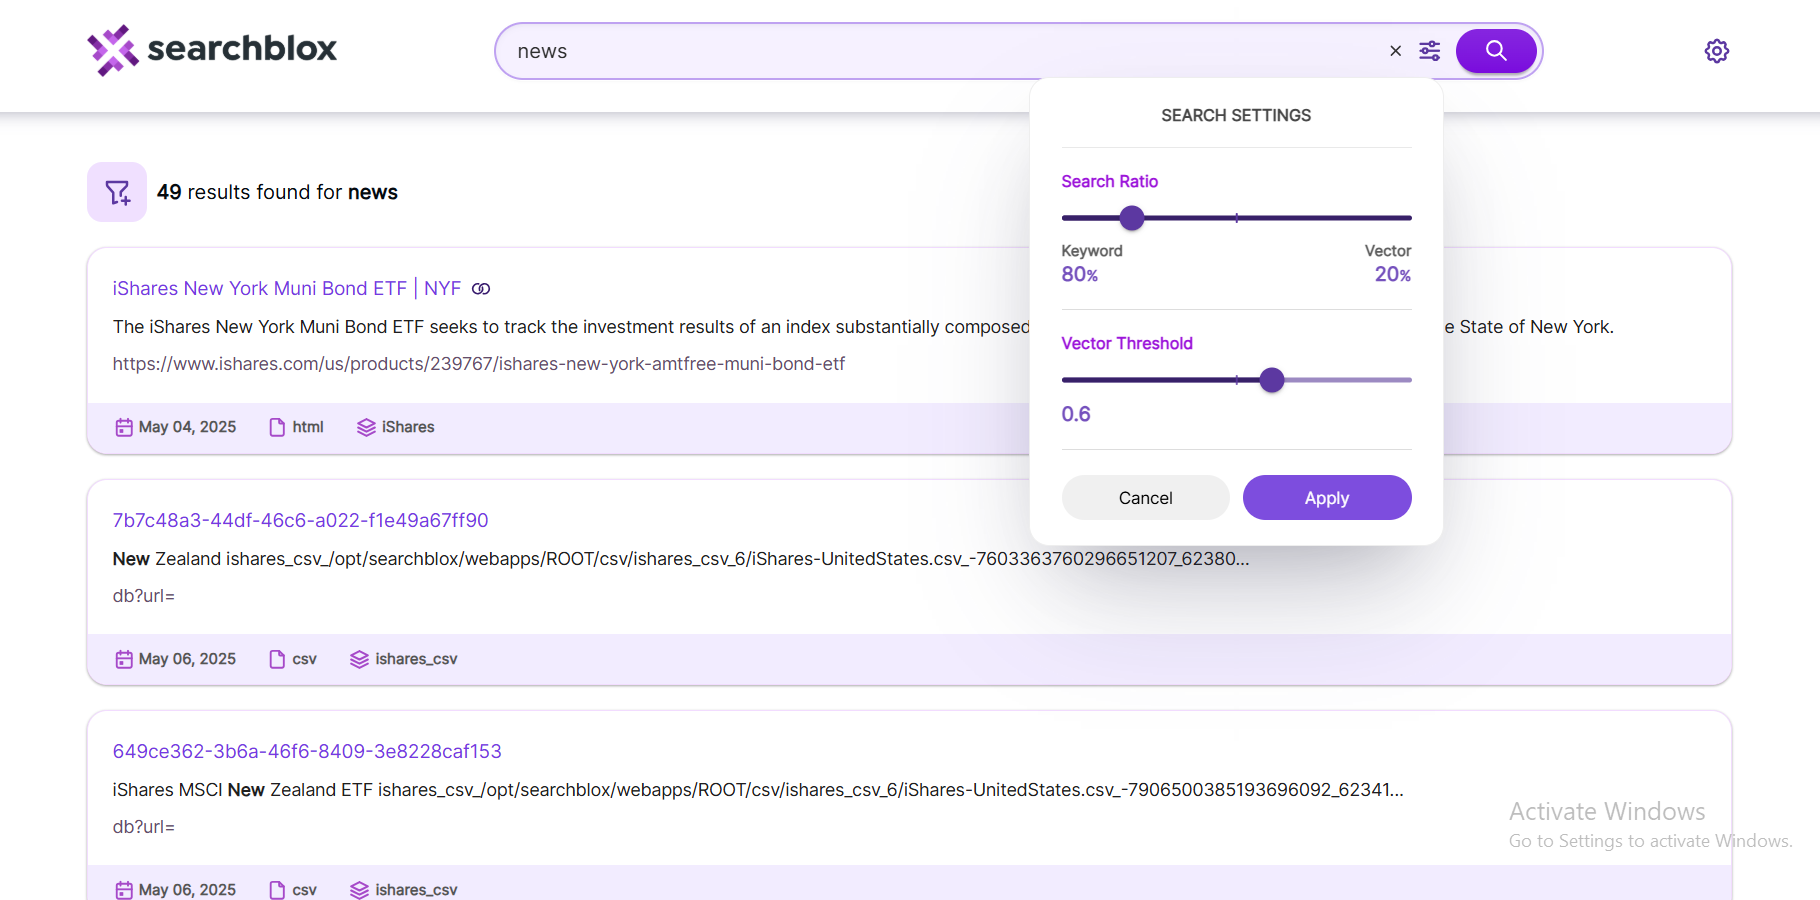Click the Vector 20% value
The image size is (1820, 900).
click(1393, 274)
